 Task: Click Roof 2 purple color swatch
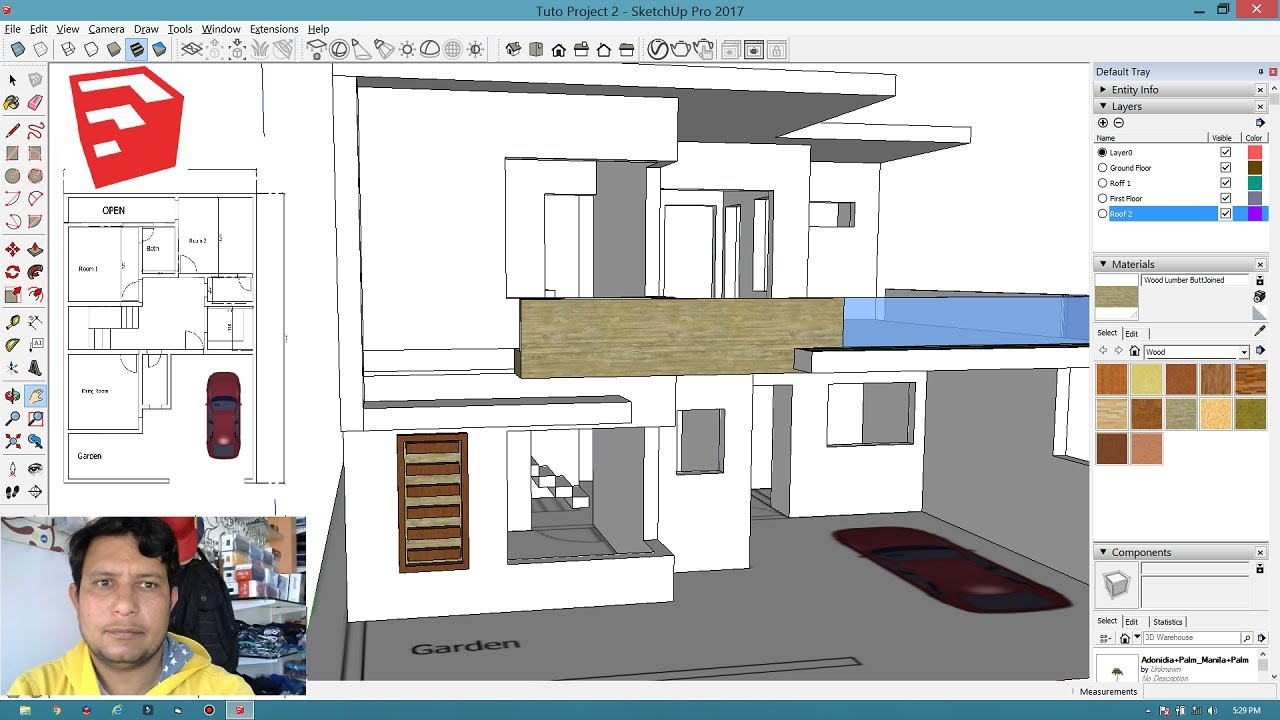tap(1254, 214)
